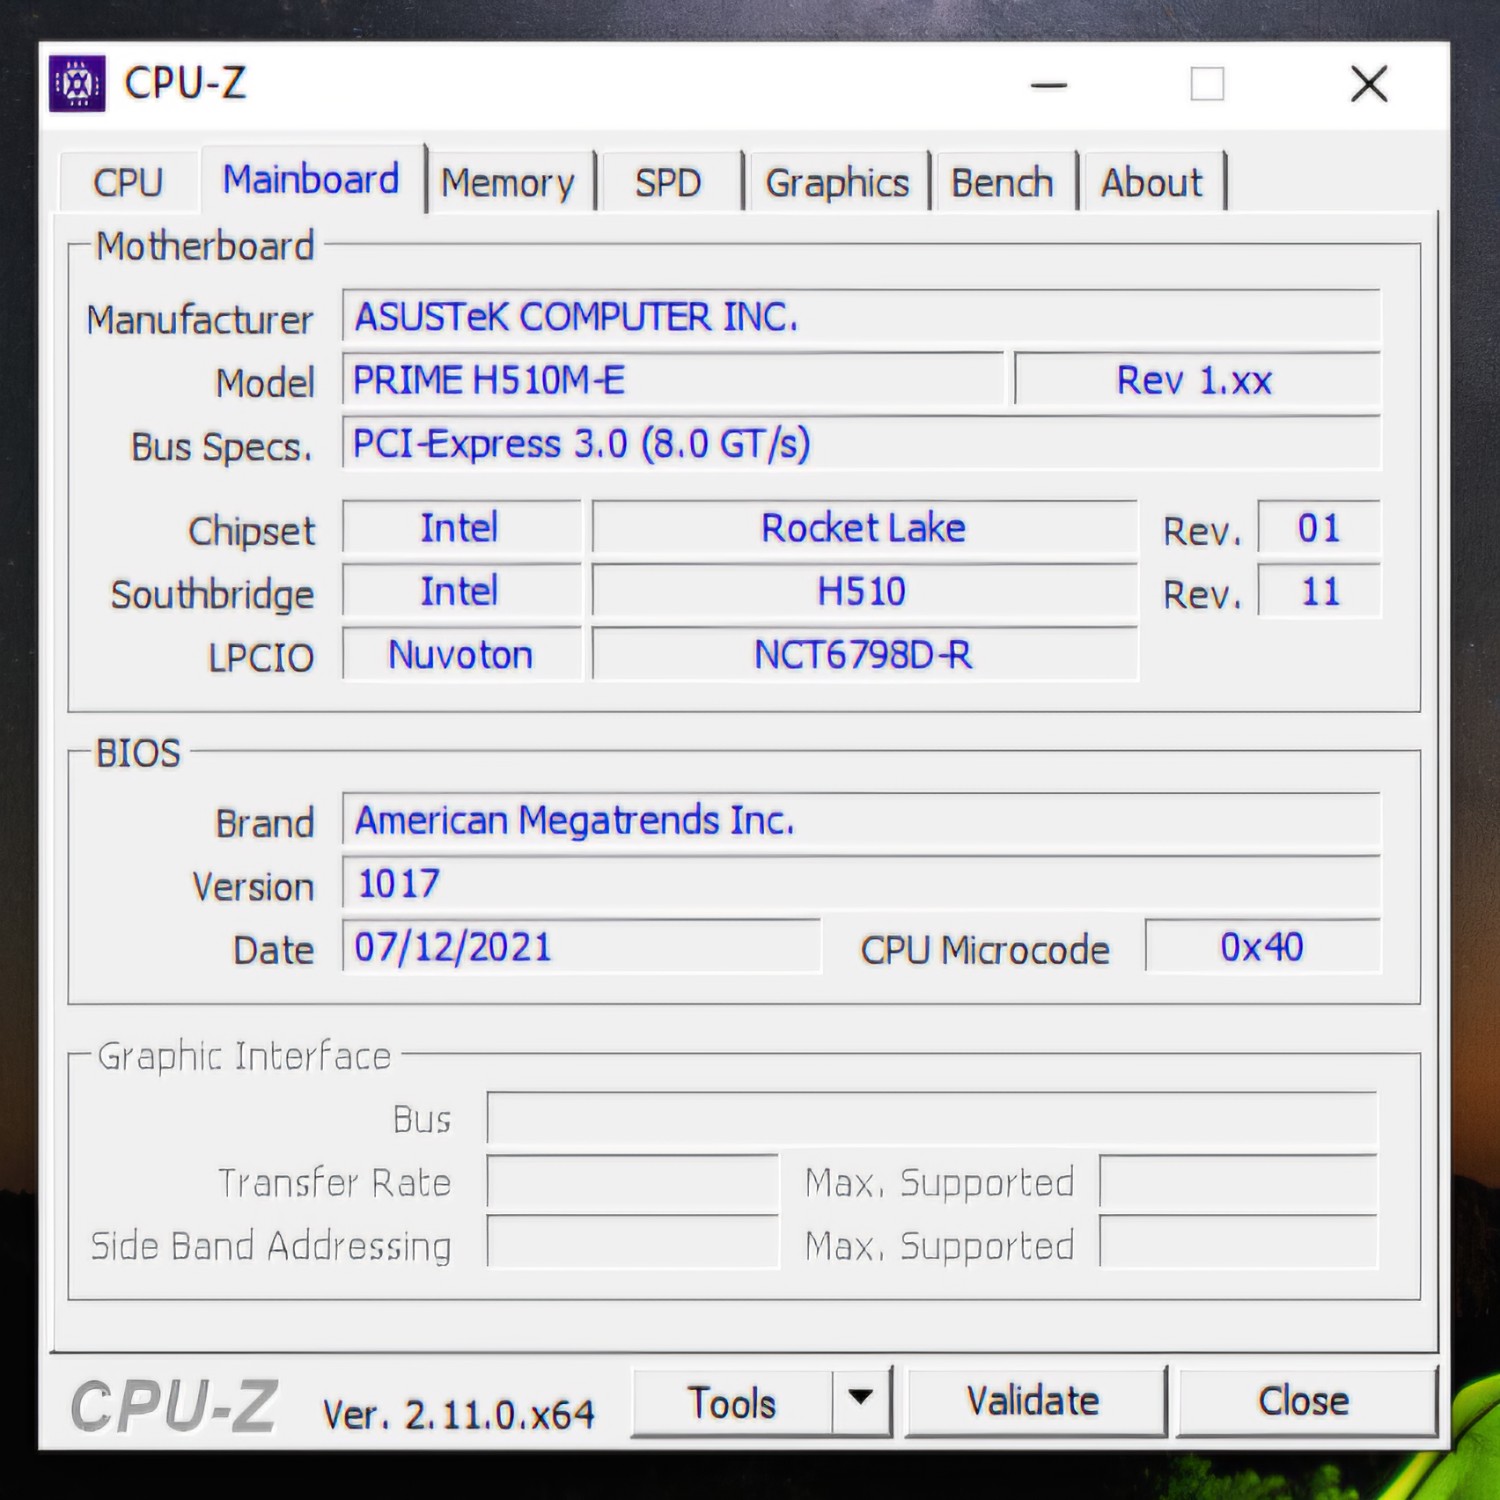Image resolution: width=1500 pixels, height=1500 pixels.
Task: Click the disabled maximize square icon
Action: (1207, 84)
